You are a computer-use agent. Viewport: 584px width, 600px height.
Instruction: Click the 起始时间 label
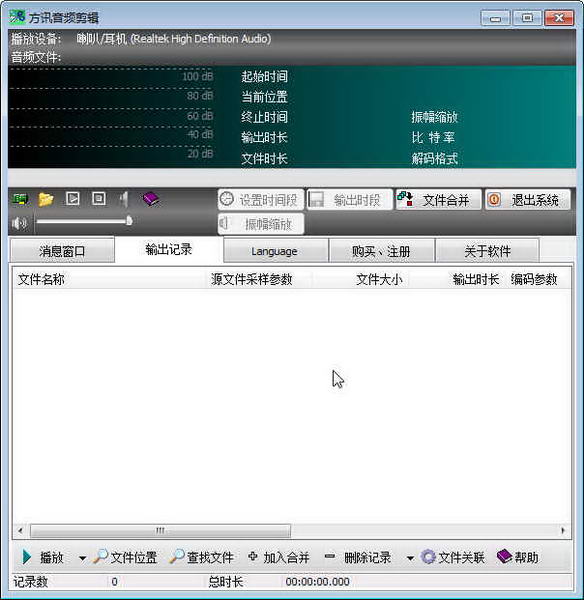(264, 77)
